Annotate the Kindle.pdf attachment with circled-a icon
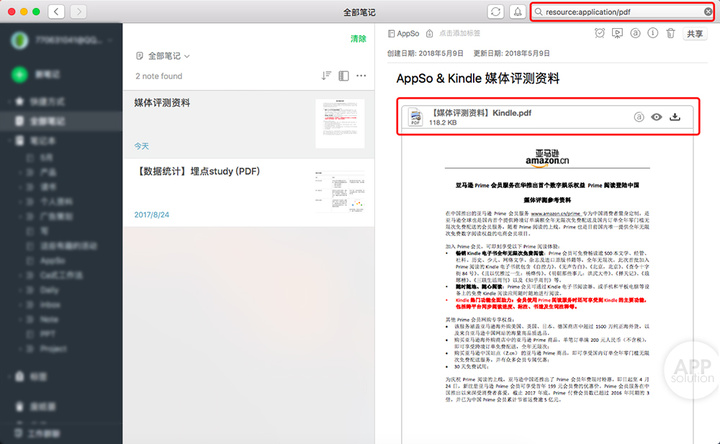Image resolution: width=720 pixels, height=444 pixels. tap(639, 117)
